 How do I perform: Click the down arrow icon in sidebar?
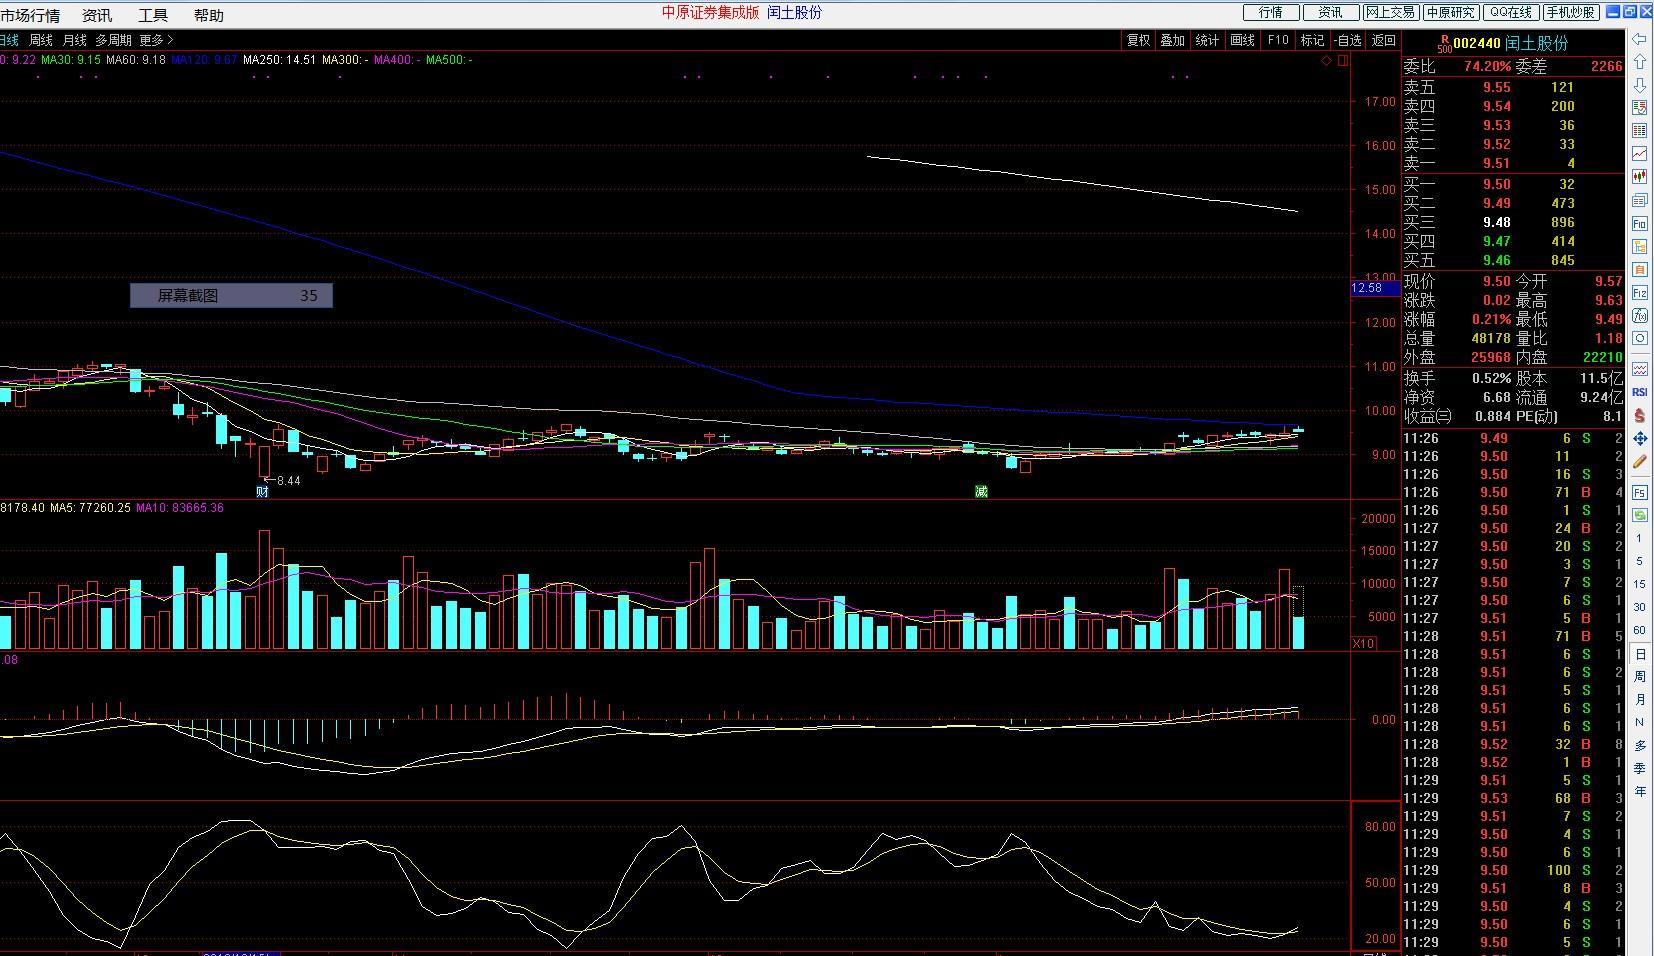coord(1639,85)
